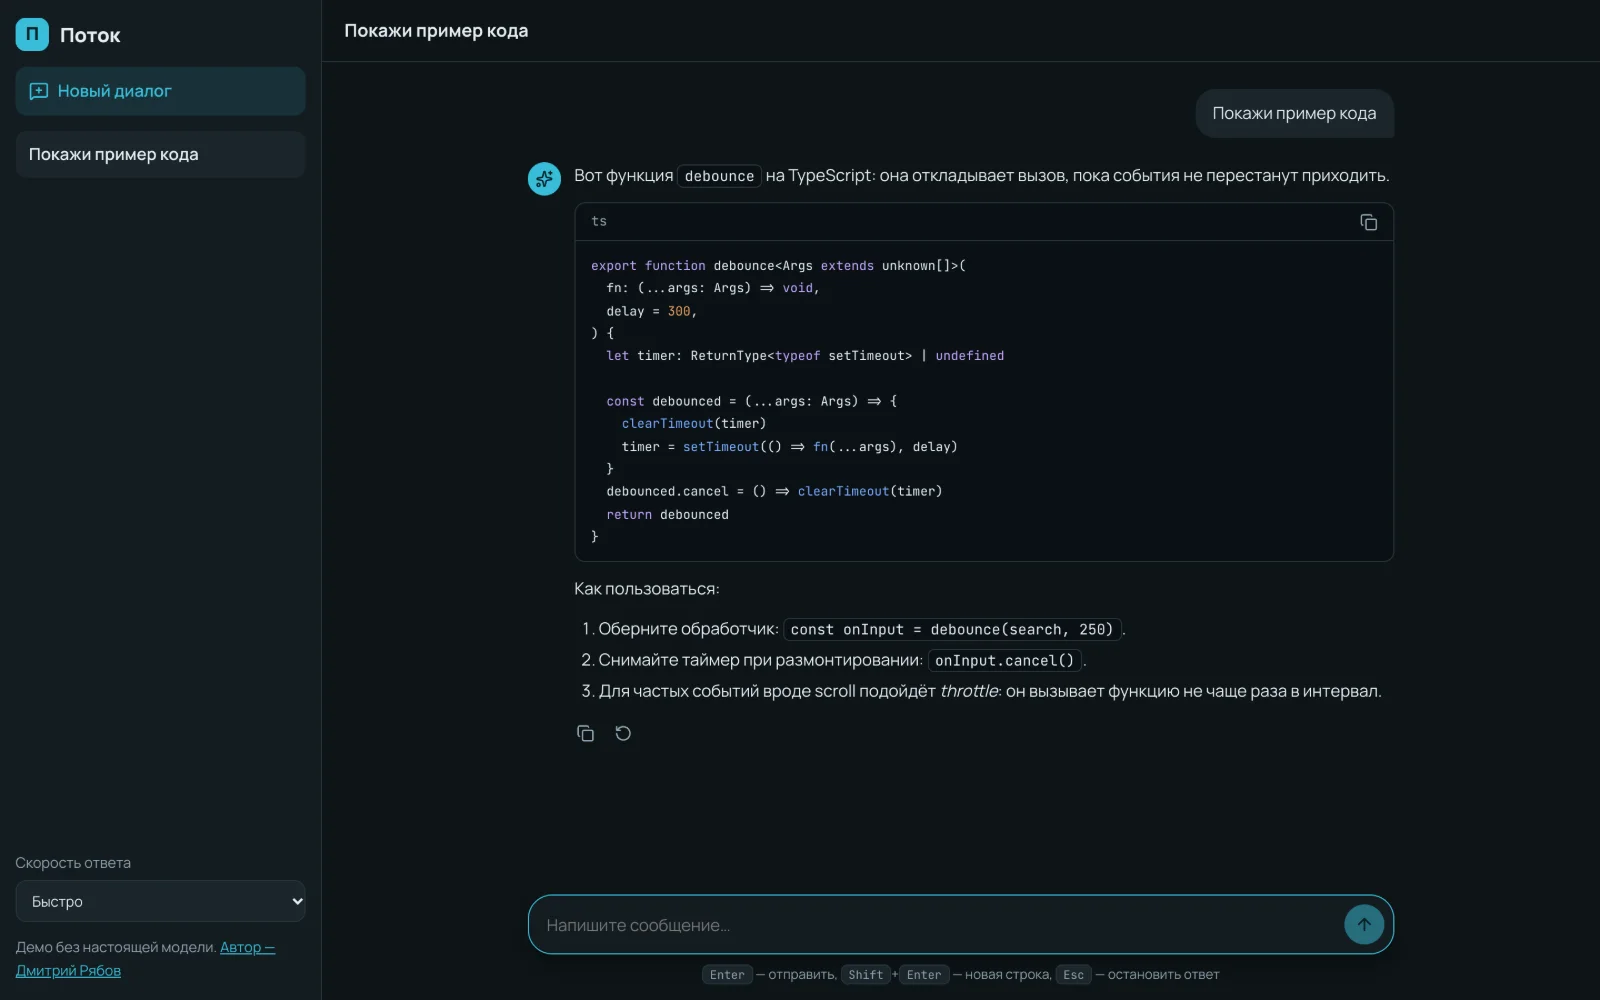Screen dimensions: 1600x1000
Task: Send the message with the arrow button
Action: pyautogui.click(x=1364, y=924)
